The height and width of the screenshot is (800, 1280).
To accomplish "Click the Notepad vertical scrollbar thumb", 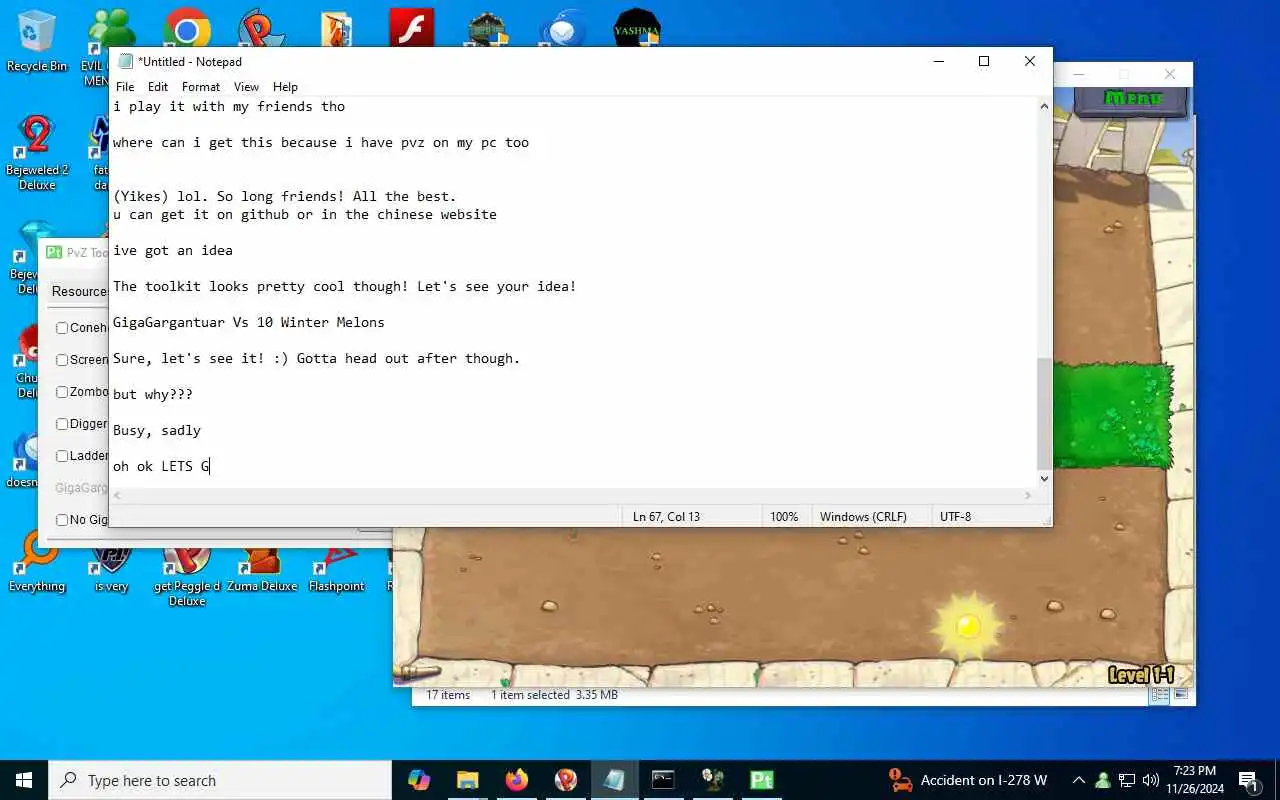I will click(x=1044, y=413).
